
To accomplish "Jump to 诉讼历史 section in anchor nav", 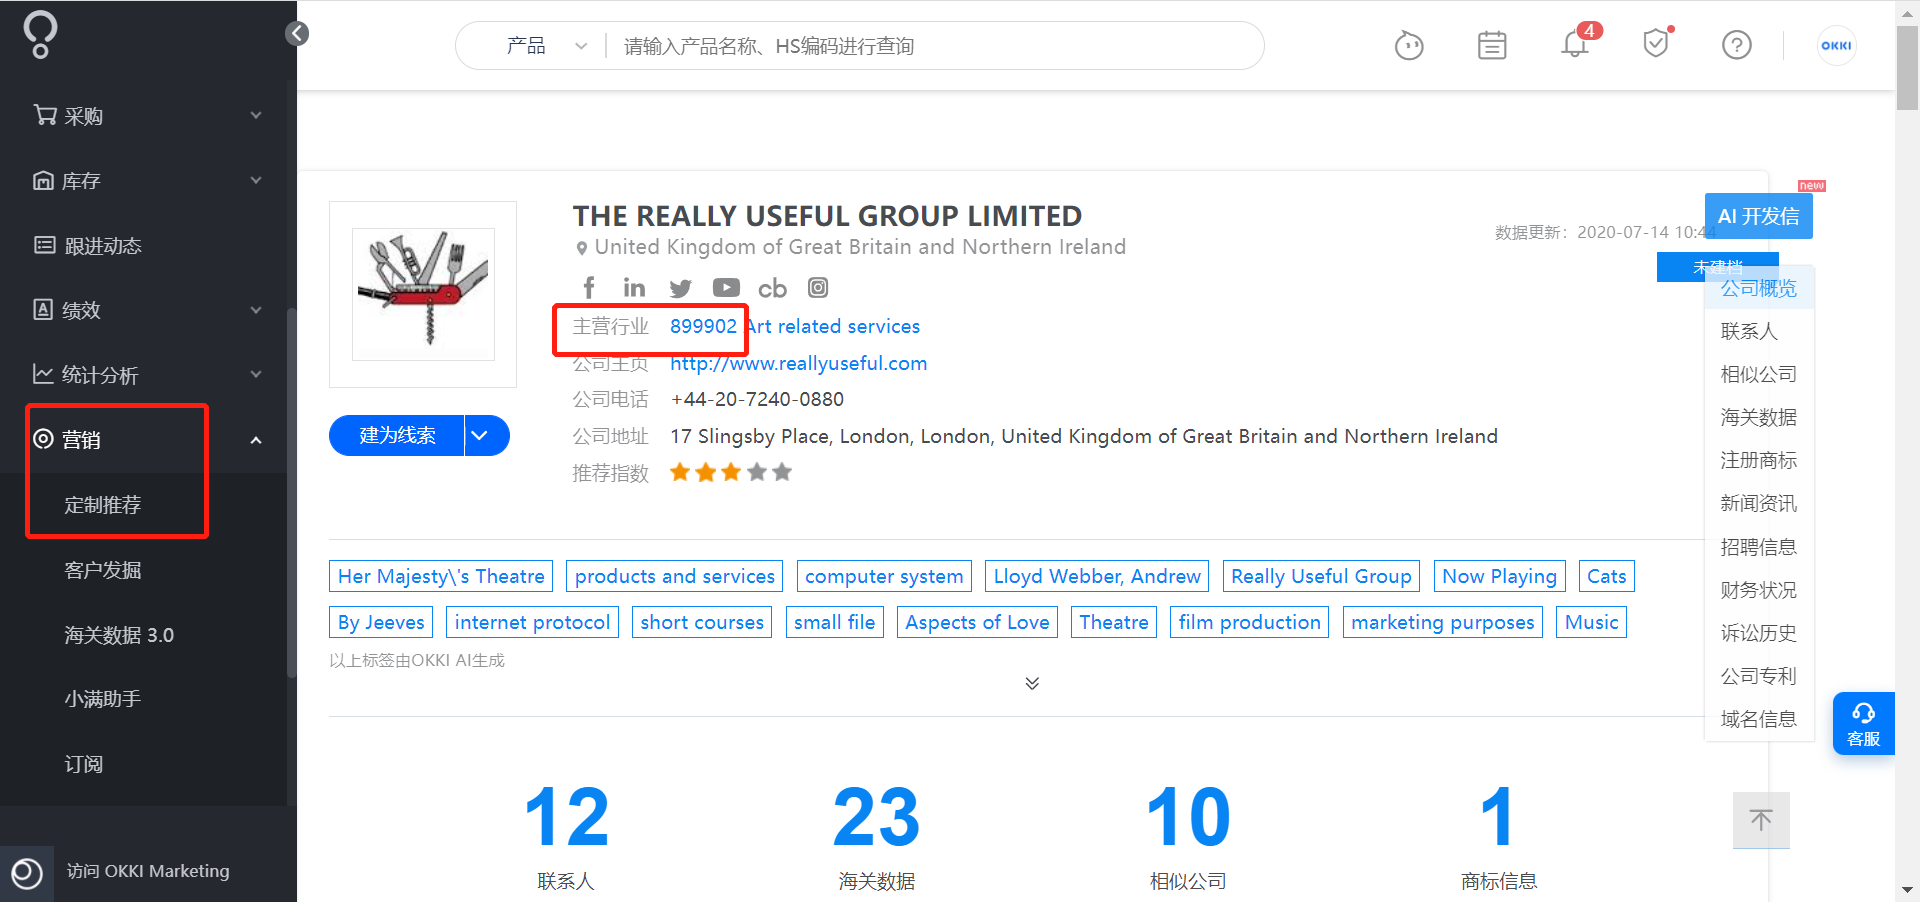I will pos(1758,633).
